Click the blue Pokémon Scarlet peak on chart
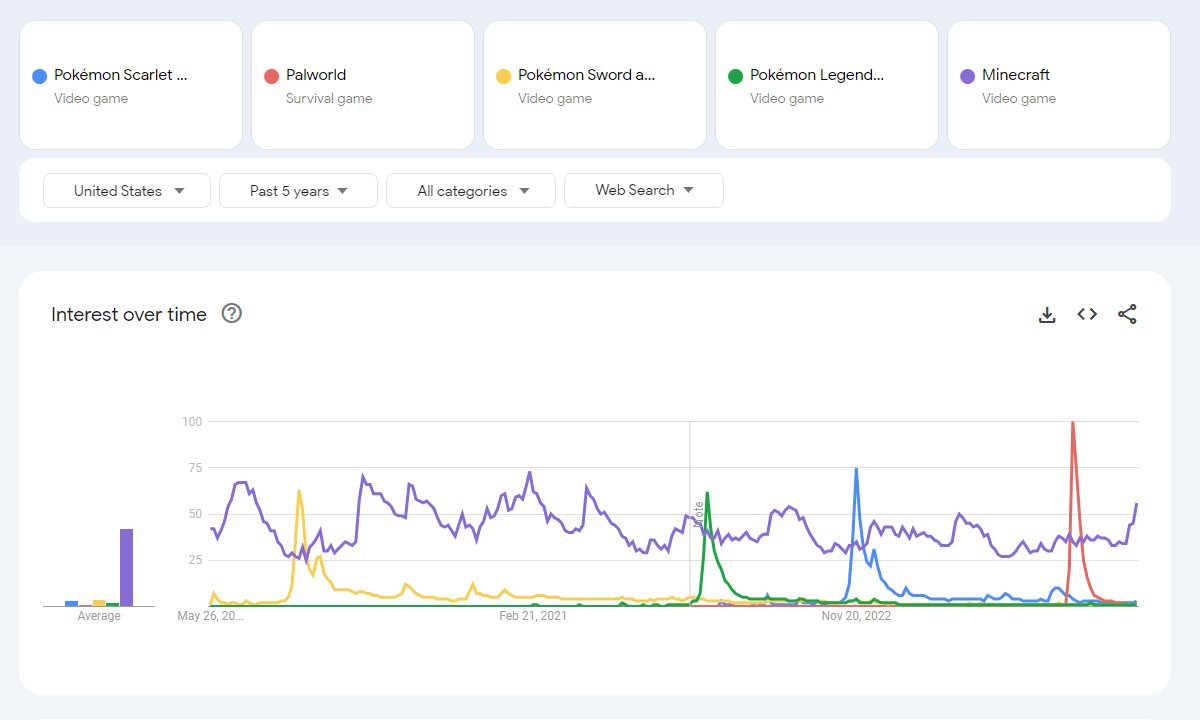Image resolution: width=1200 pixels, height=720 pixels. [x=856, y=469]
